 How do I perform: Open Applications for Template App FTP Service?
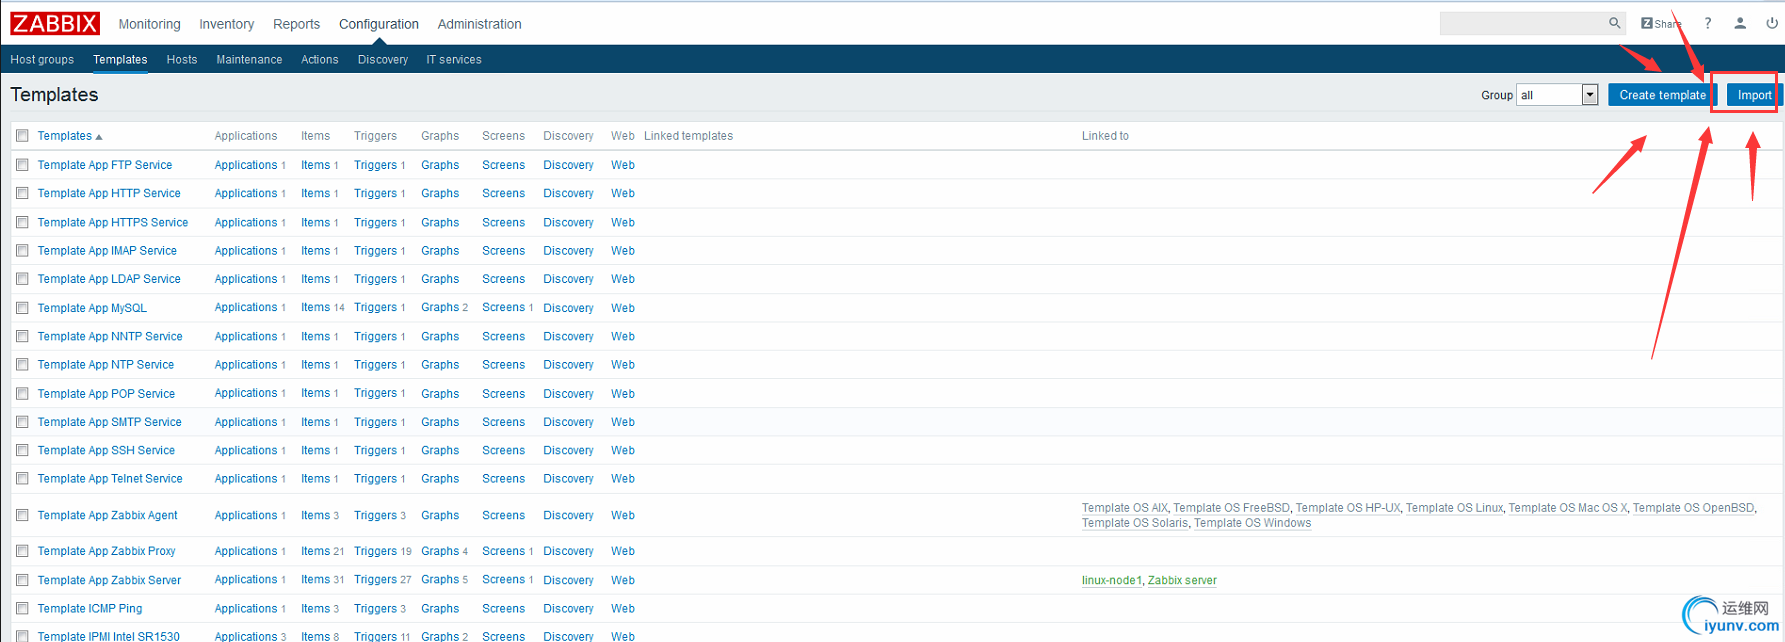pyautogui.click(x=246, y=165)
